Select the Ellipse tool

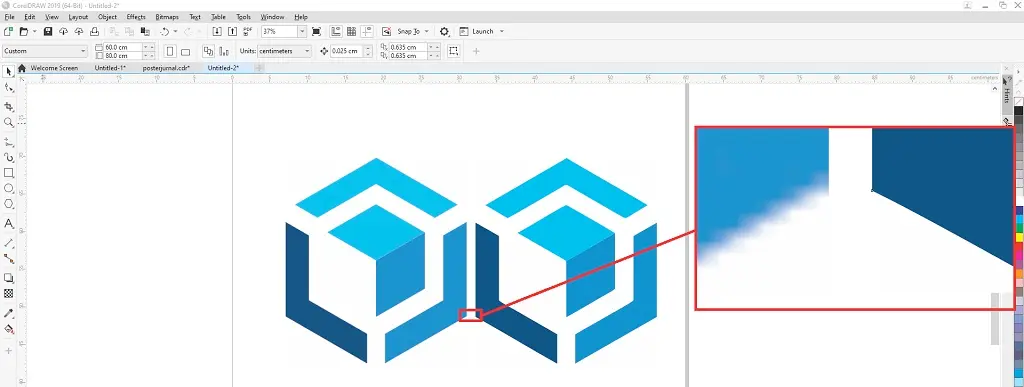[8, 189]
